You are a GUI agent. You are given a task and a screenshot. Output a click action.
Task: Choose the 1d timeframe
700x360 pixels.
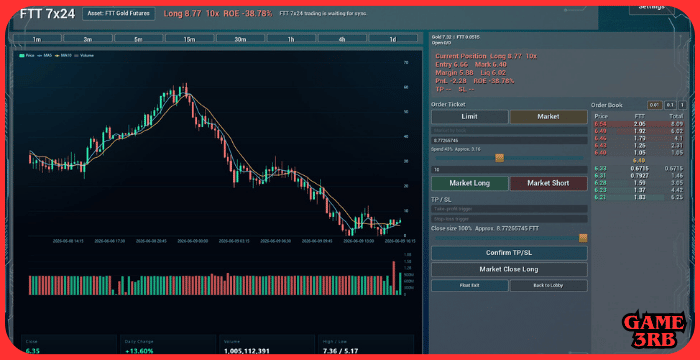(x=393, y=39)
